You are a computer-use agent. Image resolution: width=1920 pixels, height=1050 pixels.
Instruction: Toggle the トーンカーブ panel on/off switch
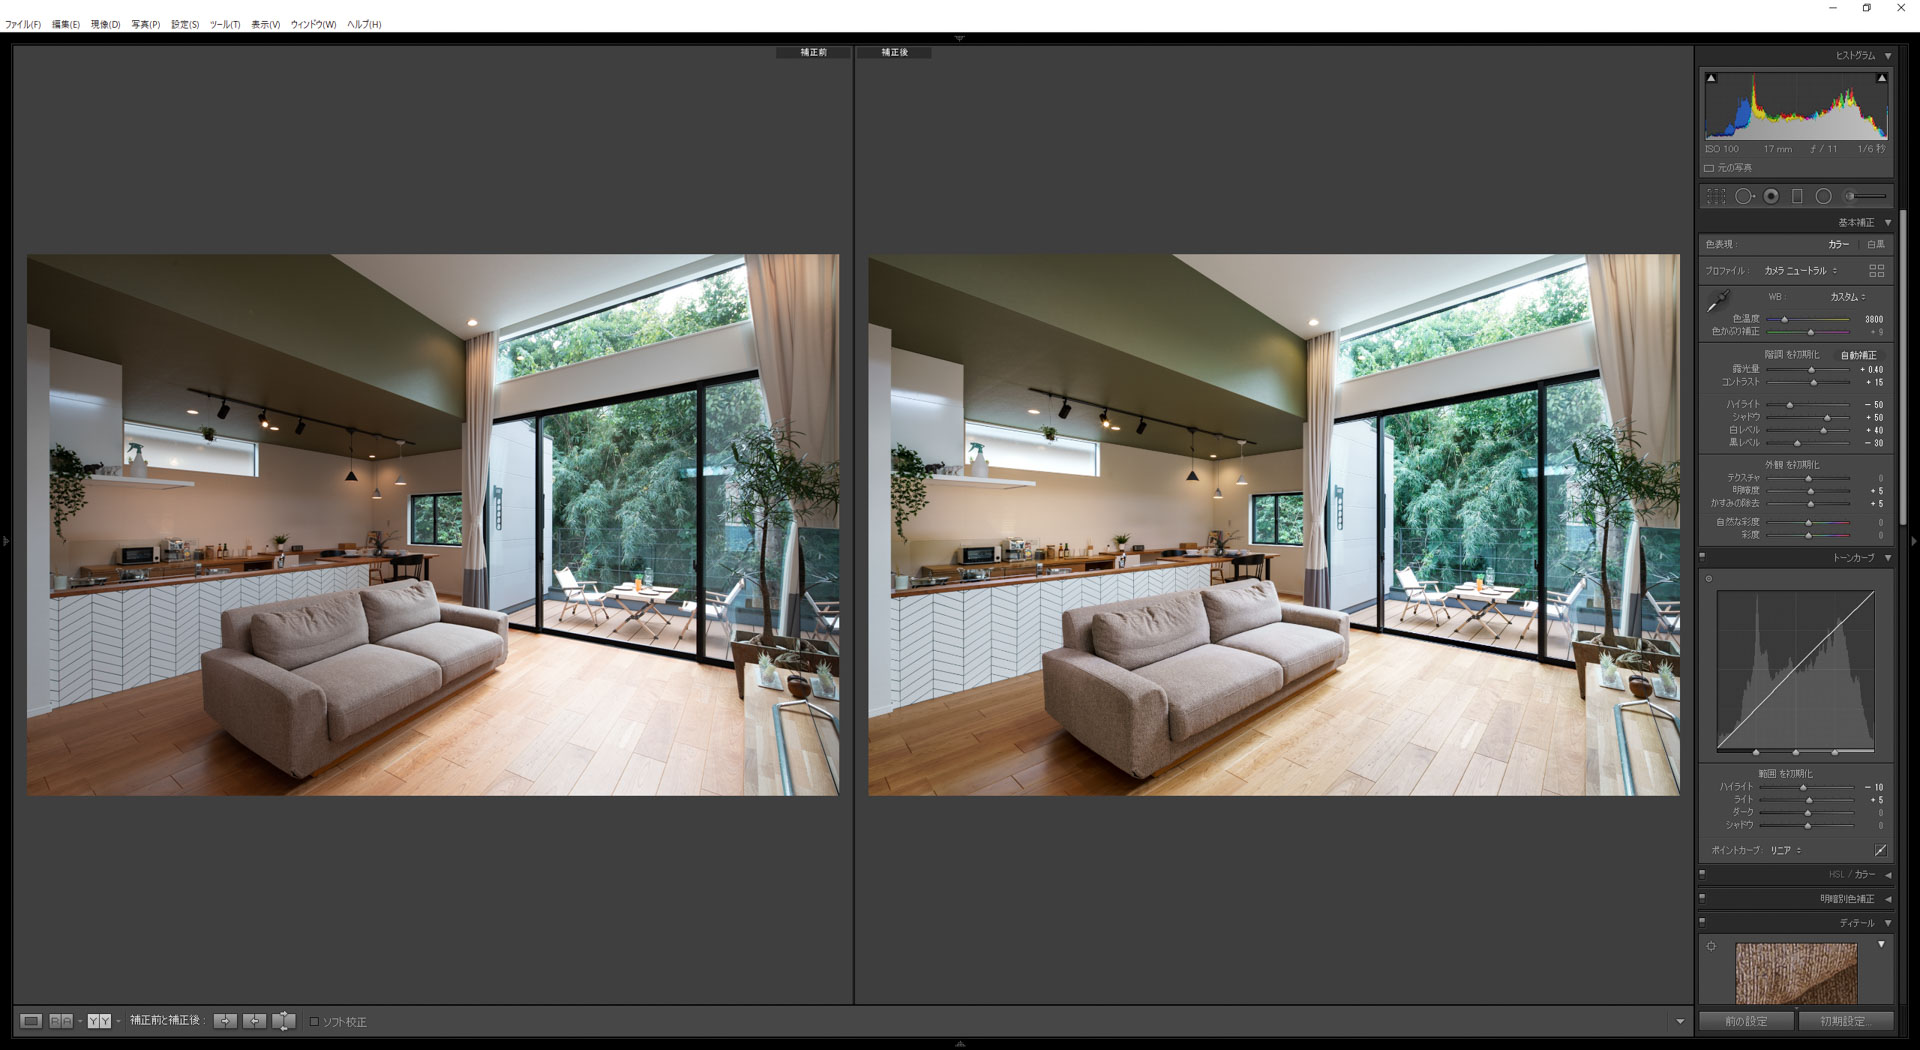click(x=1702, y=557)
